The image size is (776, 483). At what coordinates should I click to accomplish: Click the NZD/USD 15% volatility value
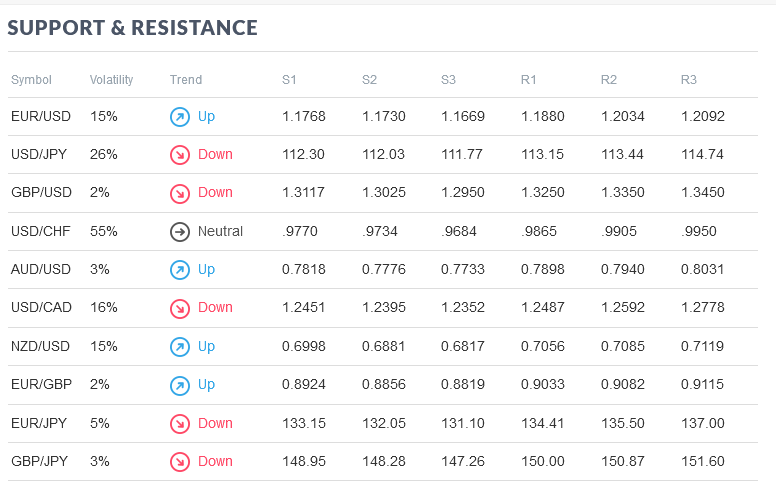[103, 346]
